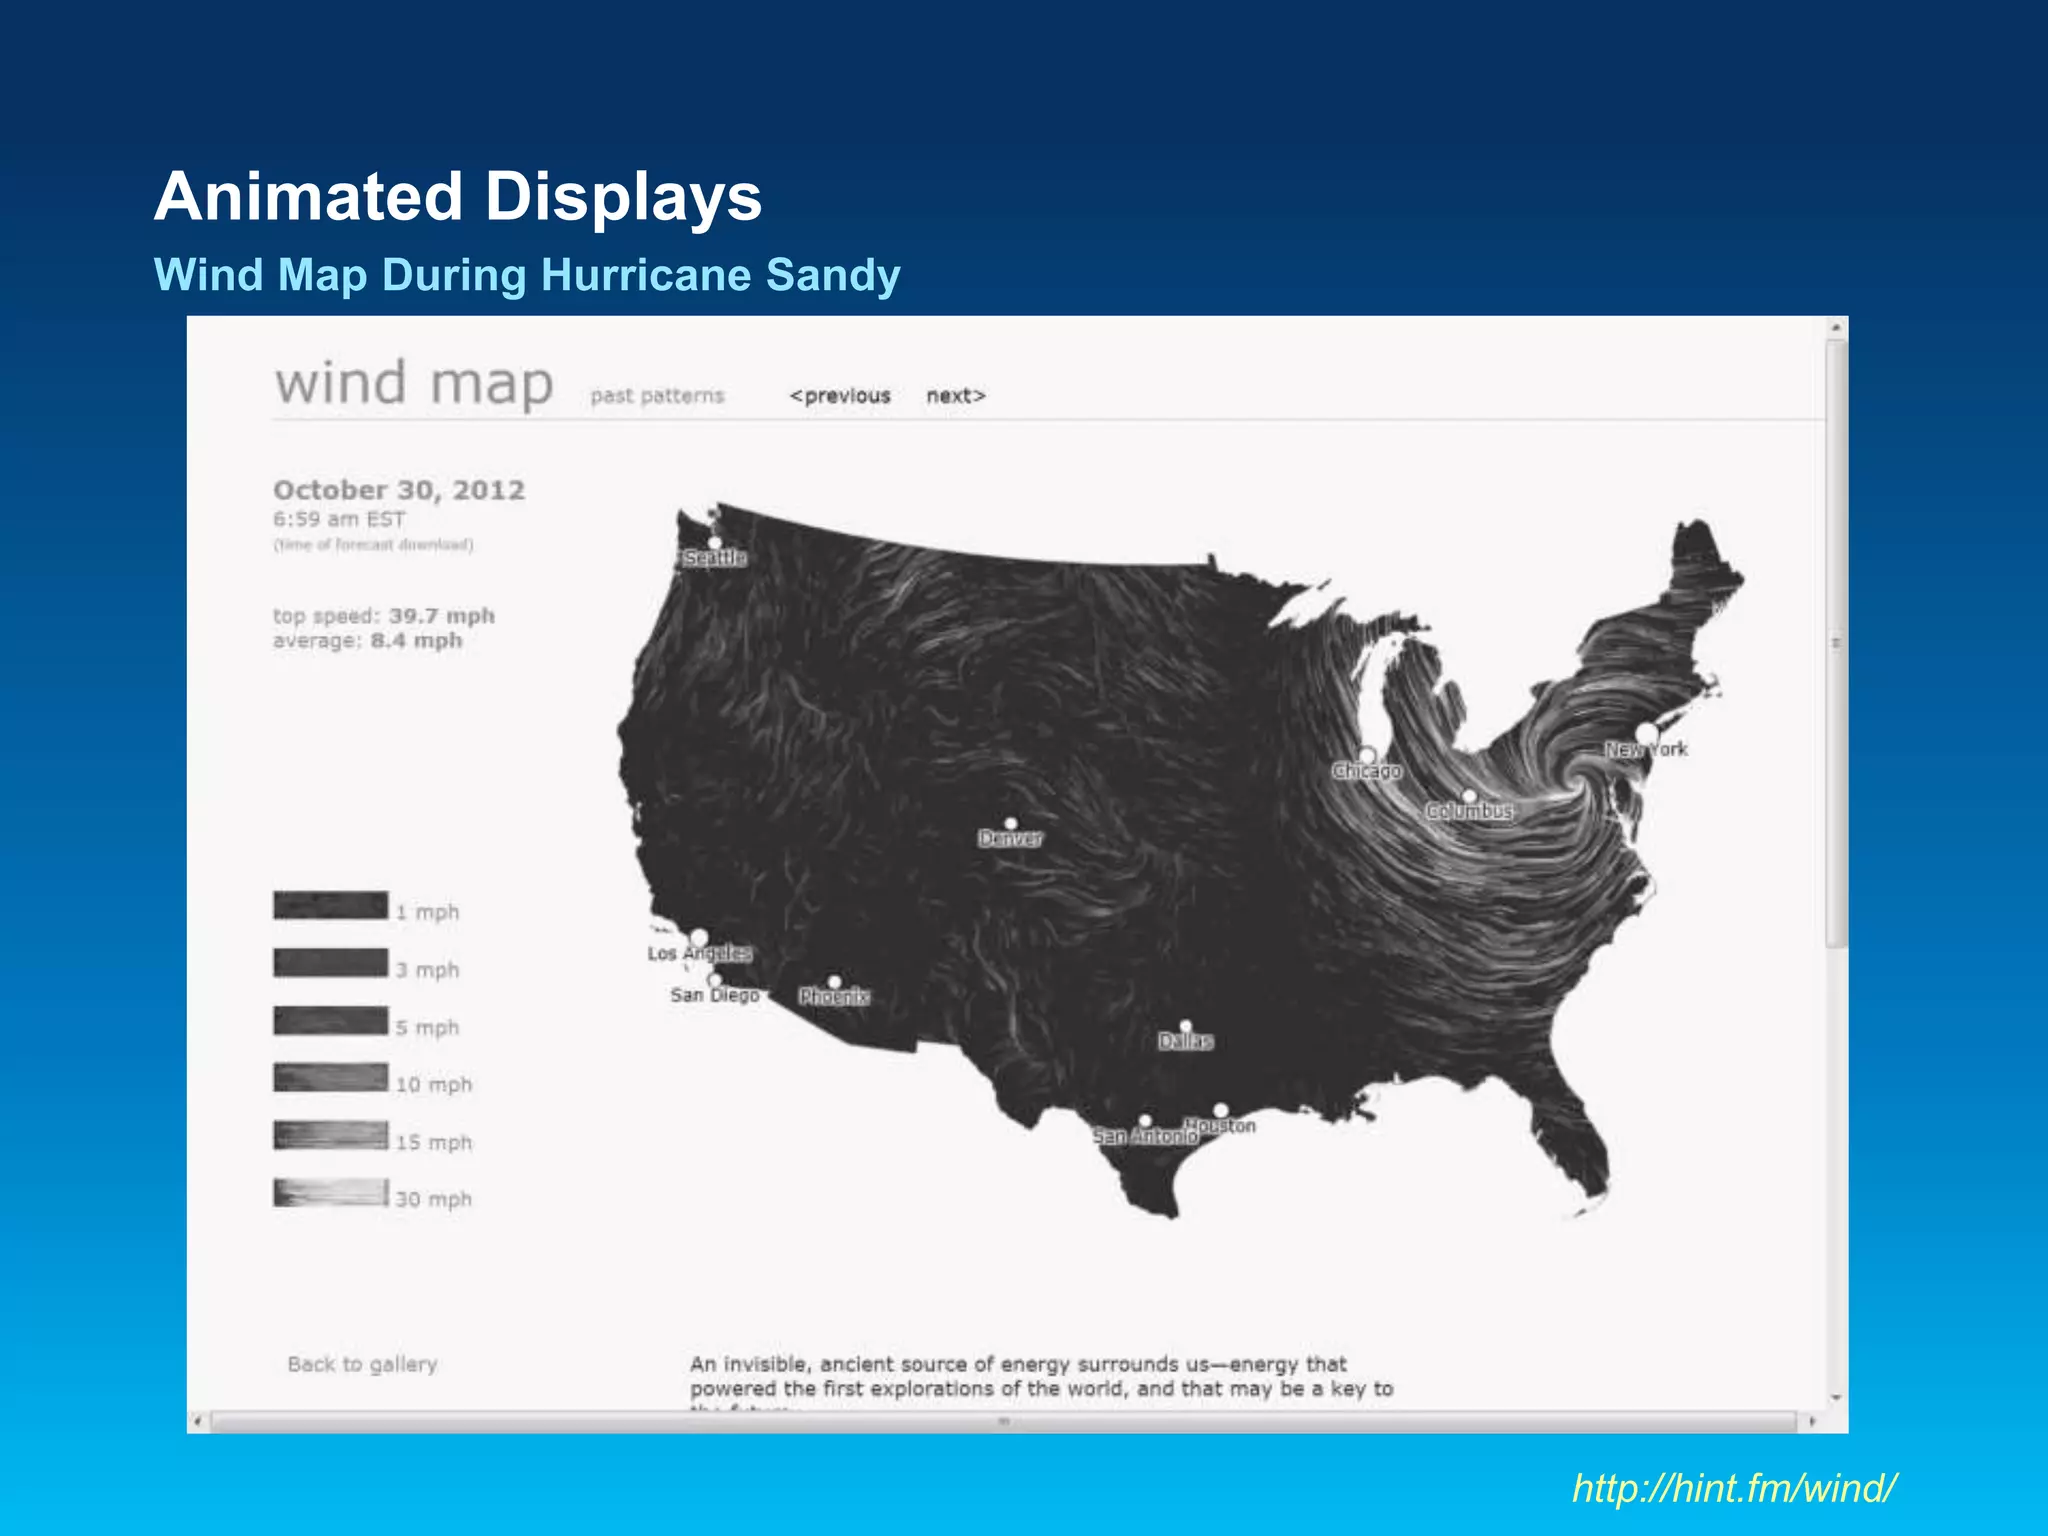
Task: Select the Seattle city marker
Action: [x=715, y=543]
